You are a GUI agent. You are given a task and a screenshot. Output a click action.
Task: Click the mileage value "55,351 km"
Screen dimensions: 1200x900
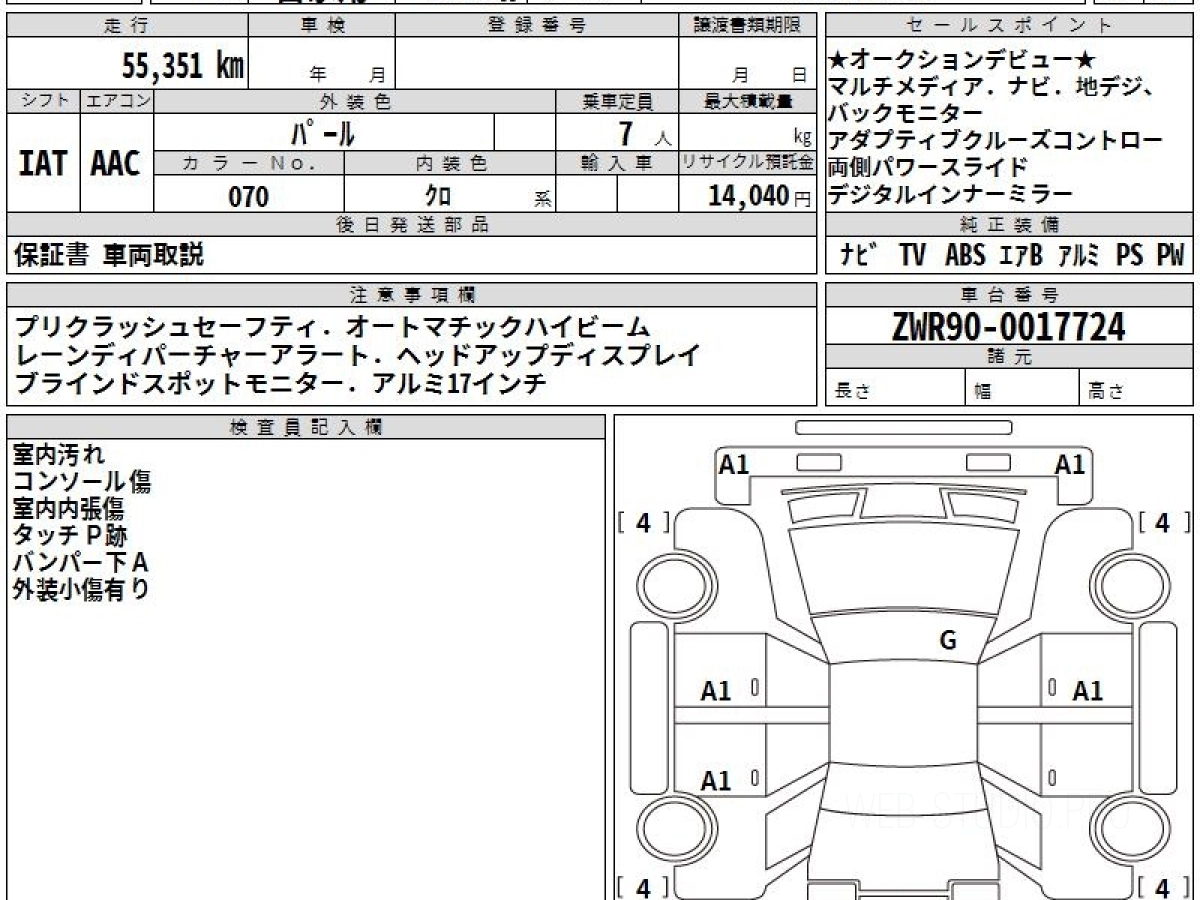tap(183, 65)
